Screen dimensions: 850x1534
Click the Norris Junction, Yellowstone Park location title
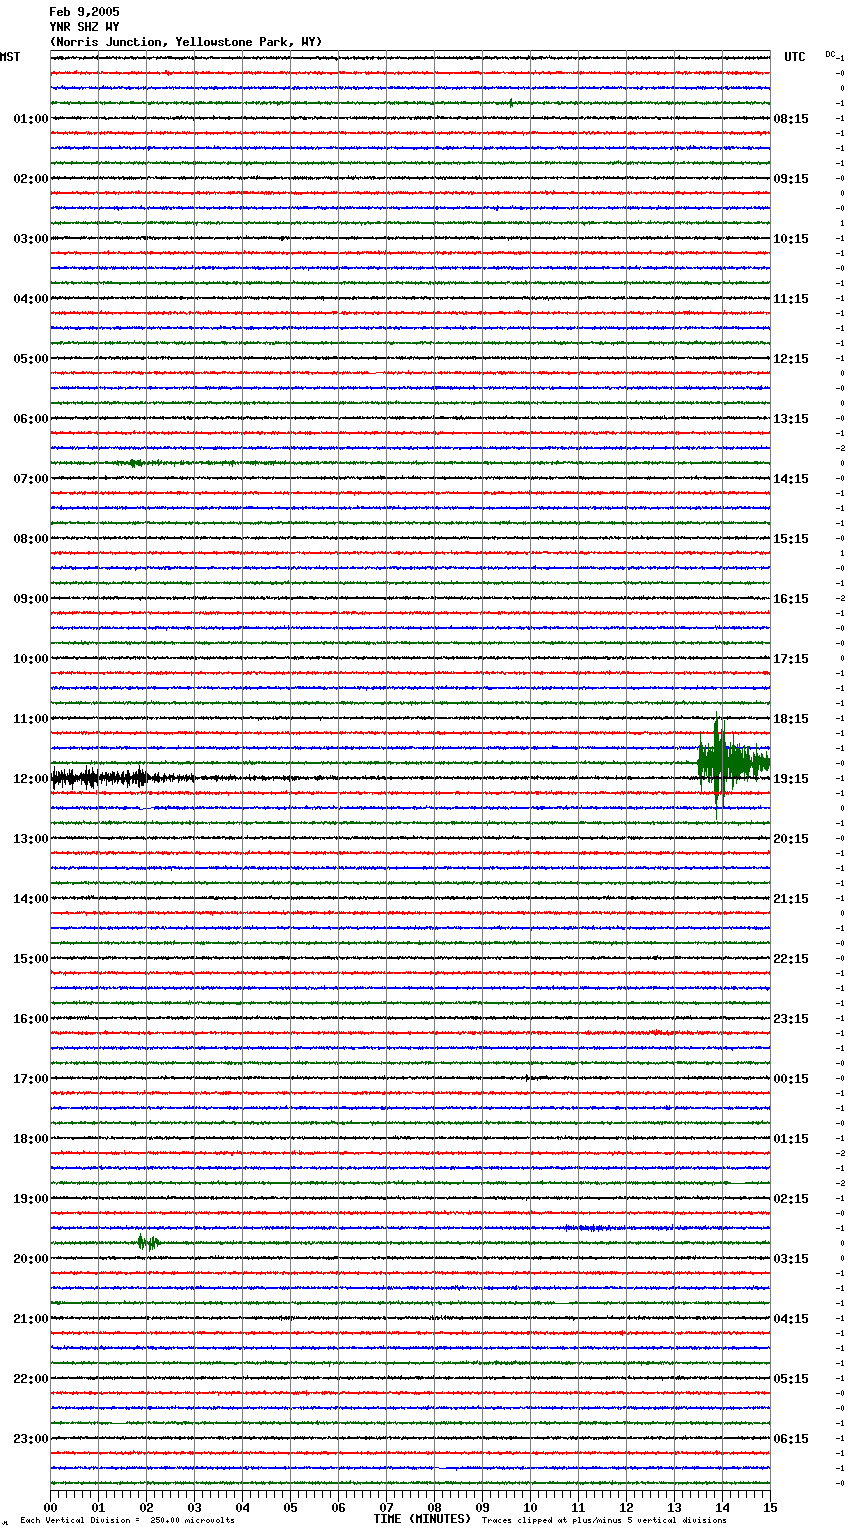[x=186, y=42]
